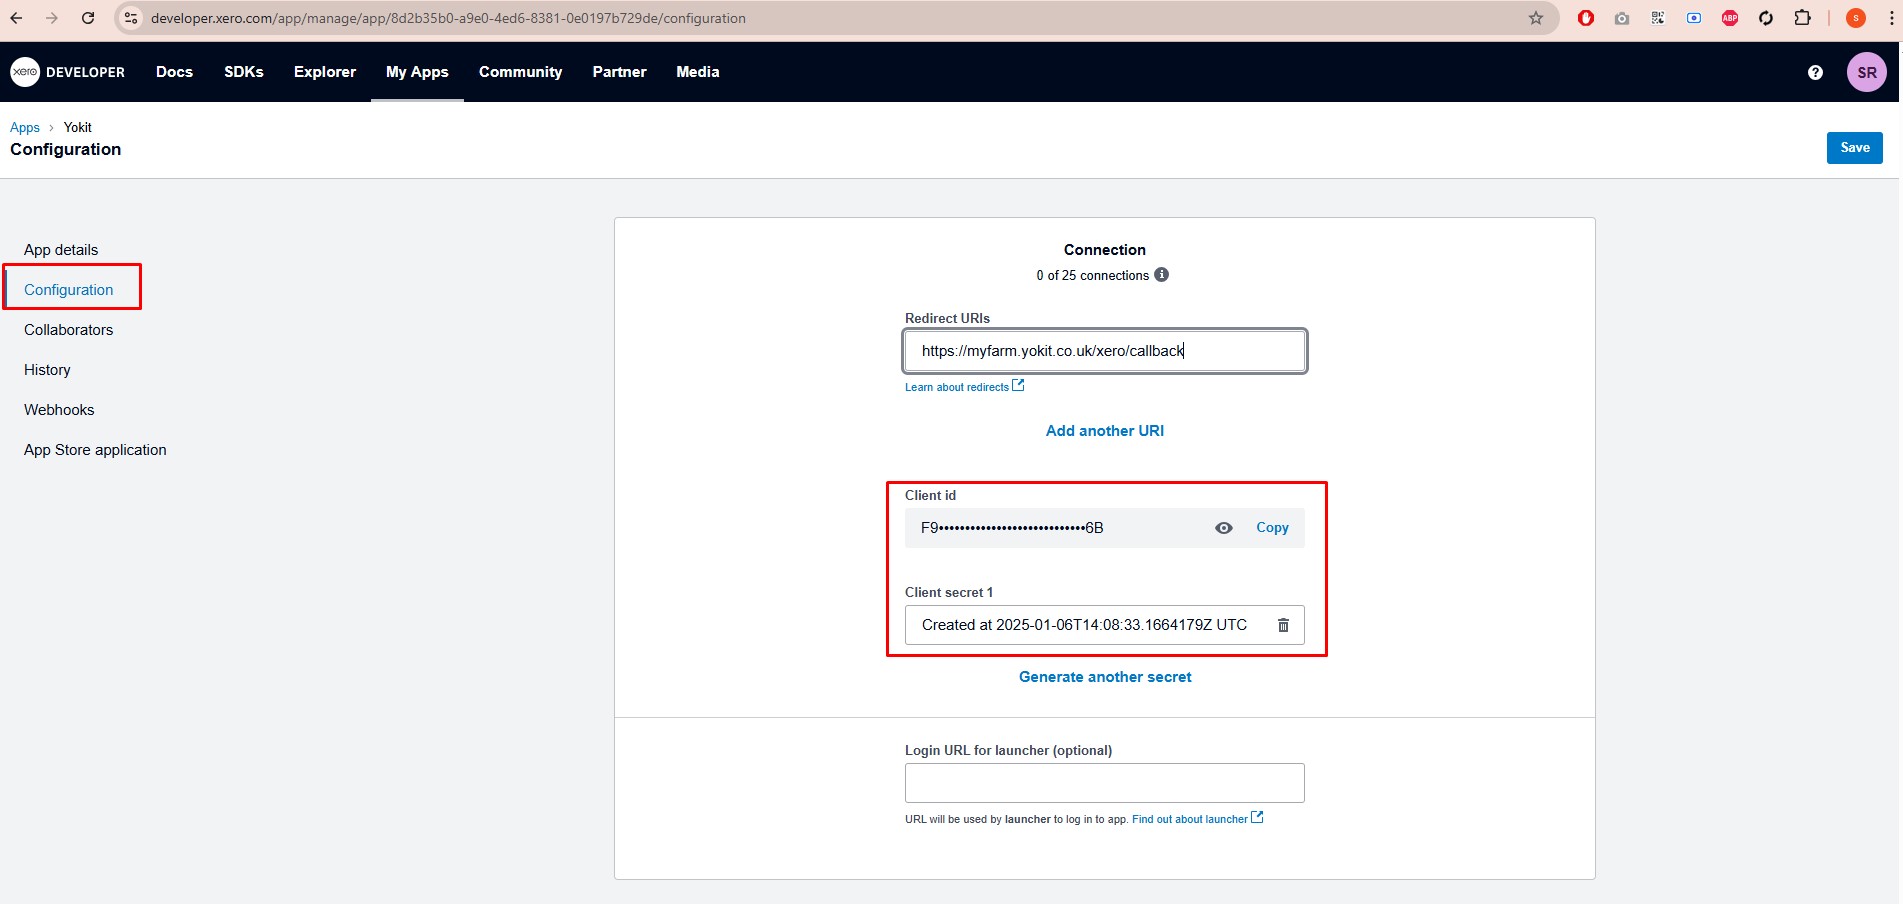This screenshot has height=904, width=1903.
Task: Open site information icon in address bar
Action: point(131,18)
